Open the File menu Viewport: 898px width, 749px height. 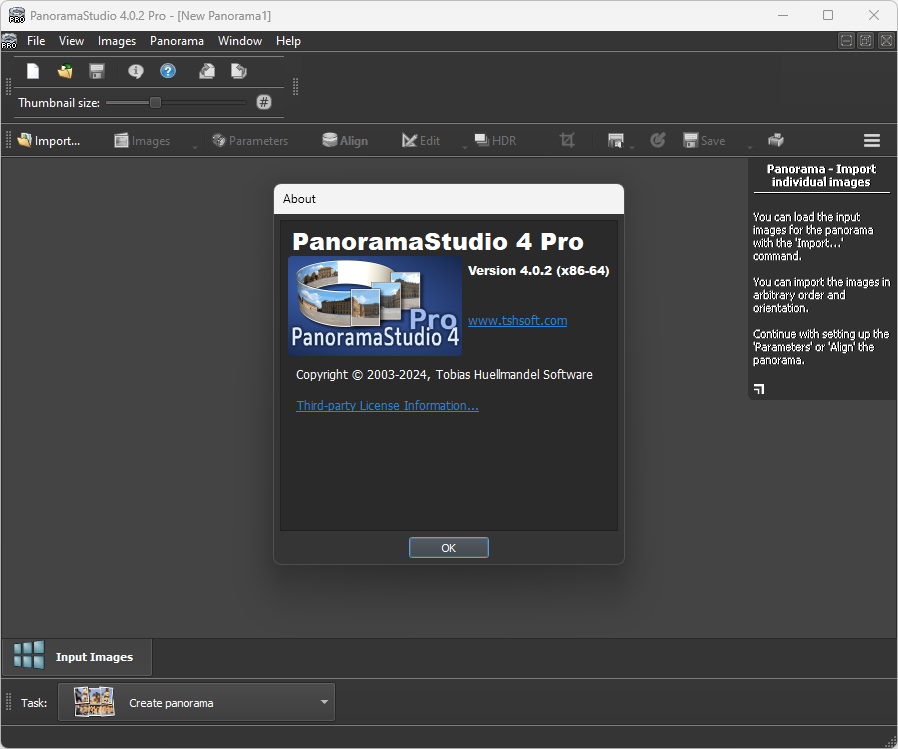click(x=36, y=41)
